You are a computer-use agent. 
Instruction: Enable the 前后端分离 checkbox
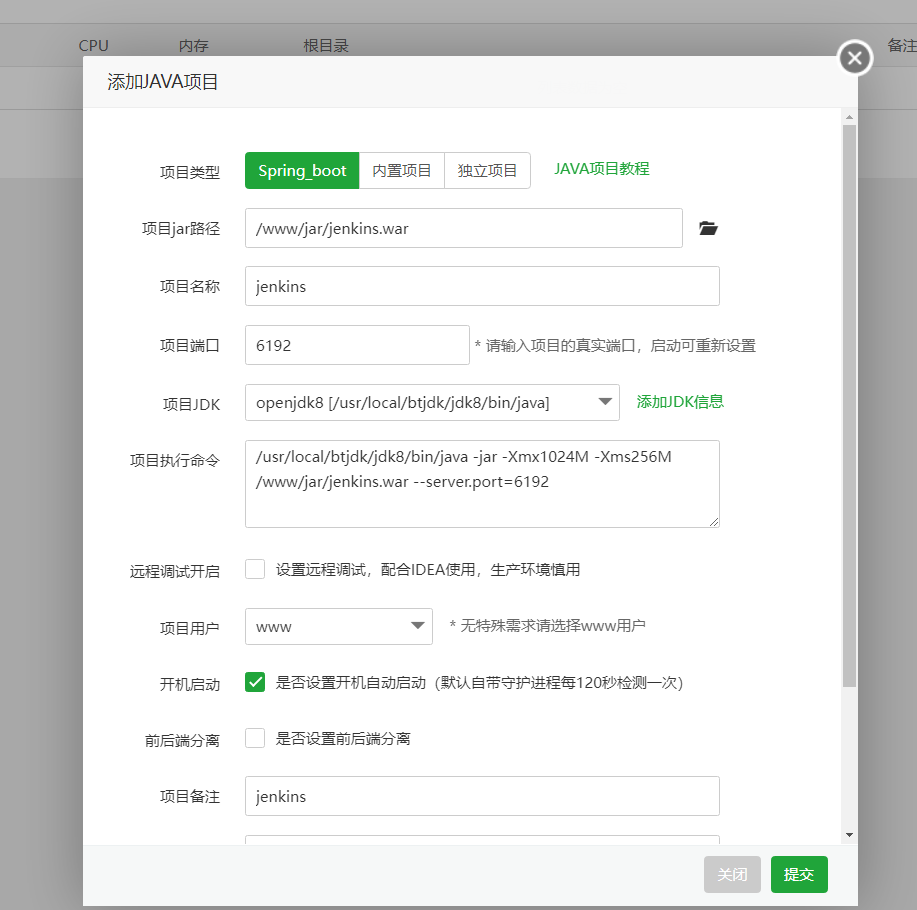pyautogui.click(x=255, y=738)
